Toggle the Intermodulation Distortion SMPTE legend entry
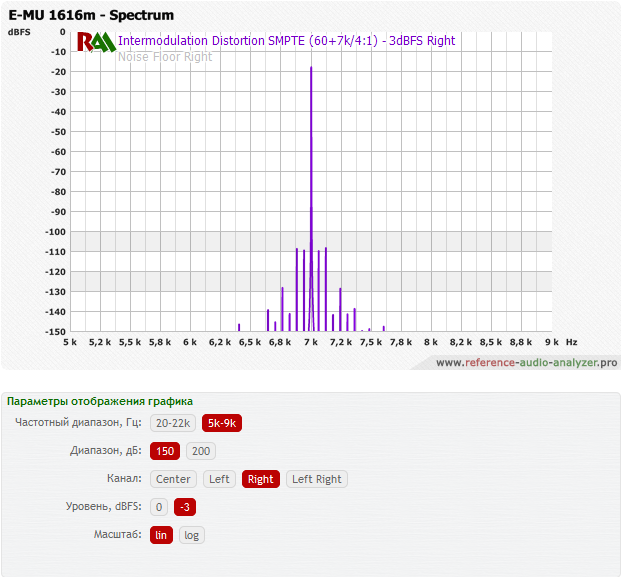625x577 pixels. 286,41
